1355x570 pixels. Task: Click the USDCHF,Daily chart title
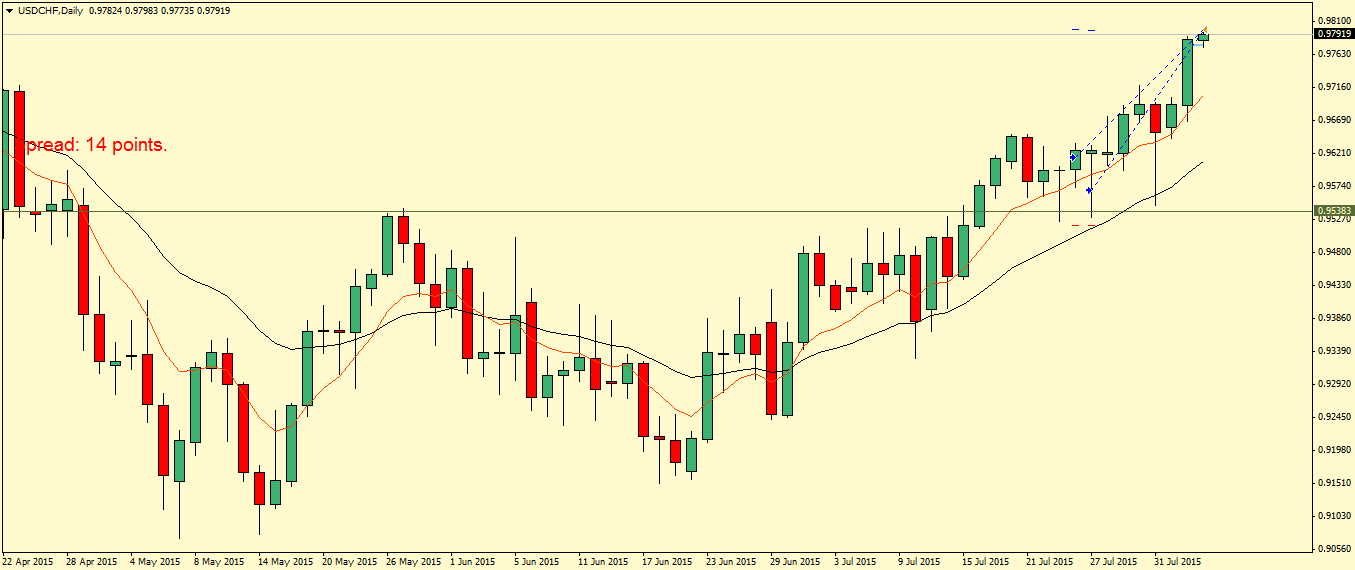51,9
